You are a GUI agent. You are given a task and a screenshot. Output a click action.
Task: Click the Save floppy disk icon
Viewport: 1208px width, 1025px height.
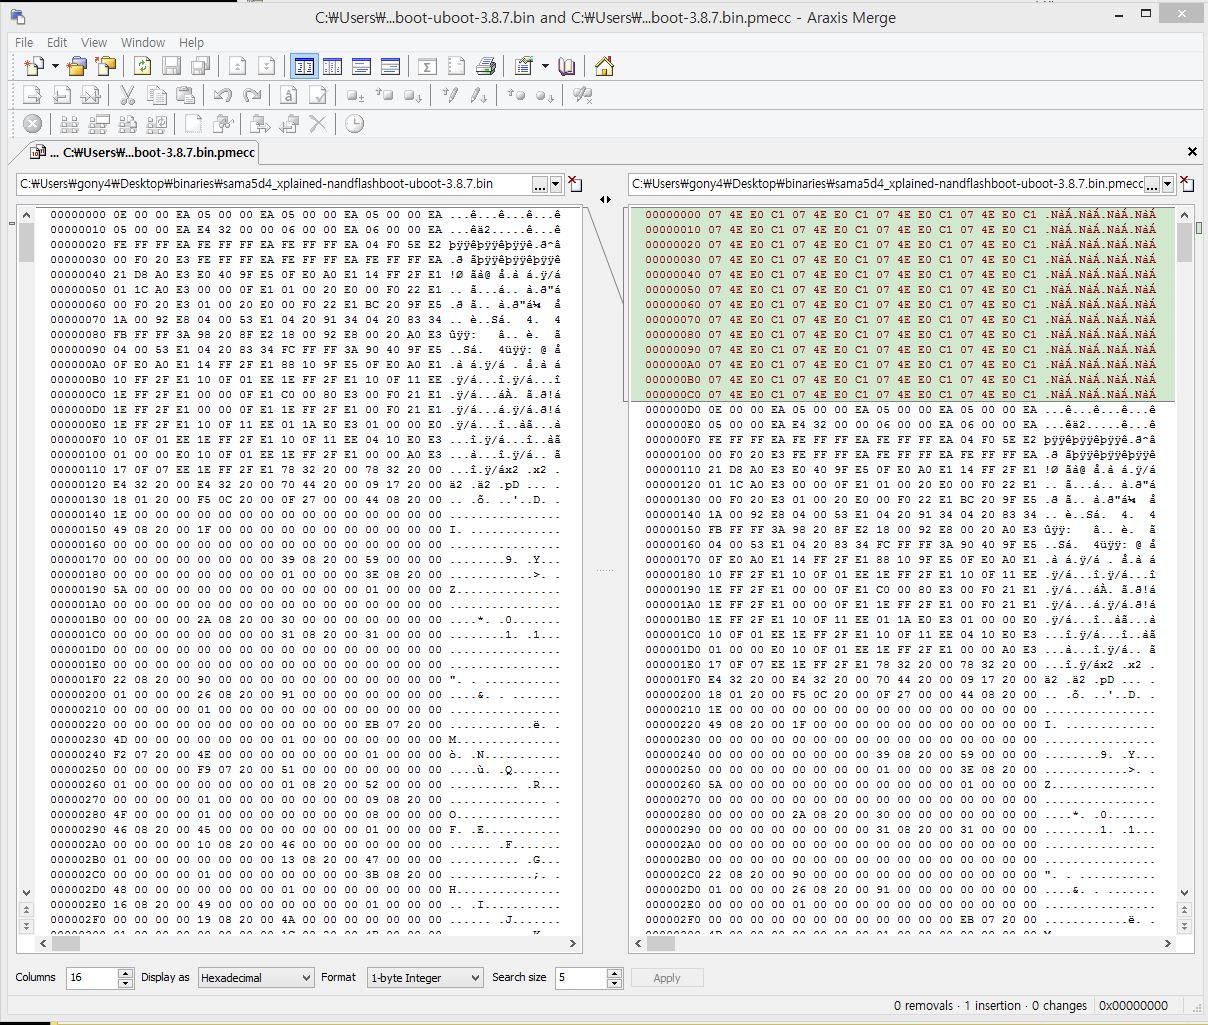pyautogui.click(x=171, y=67)
